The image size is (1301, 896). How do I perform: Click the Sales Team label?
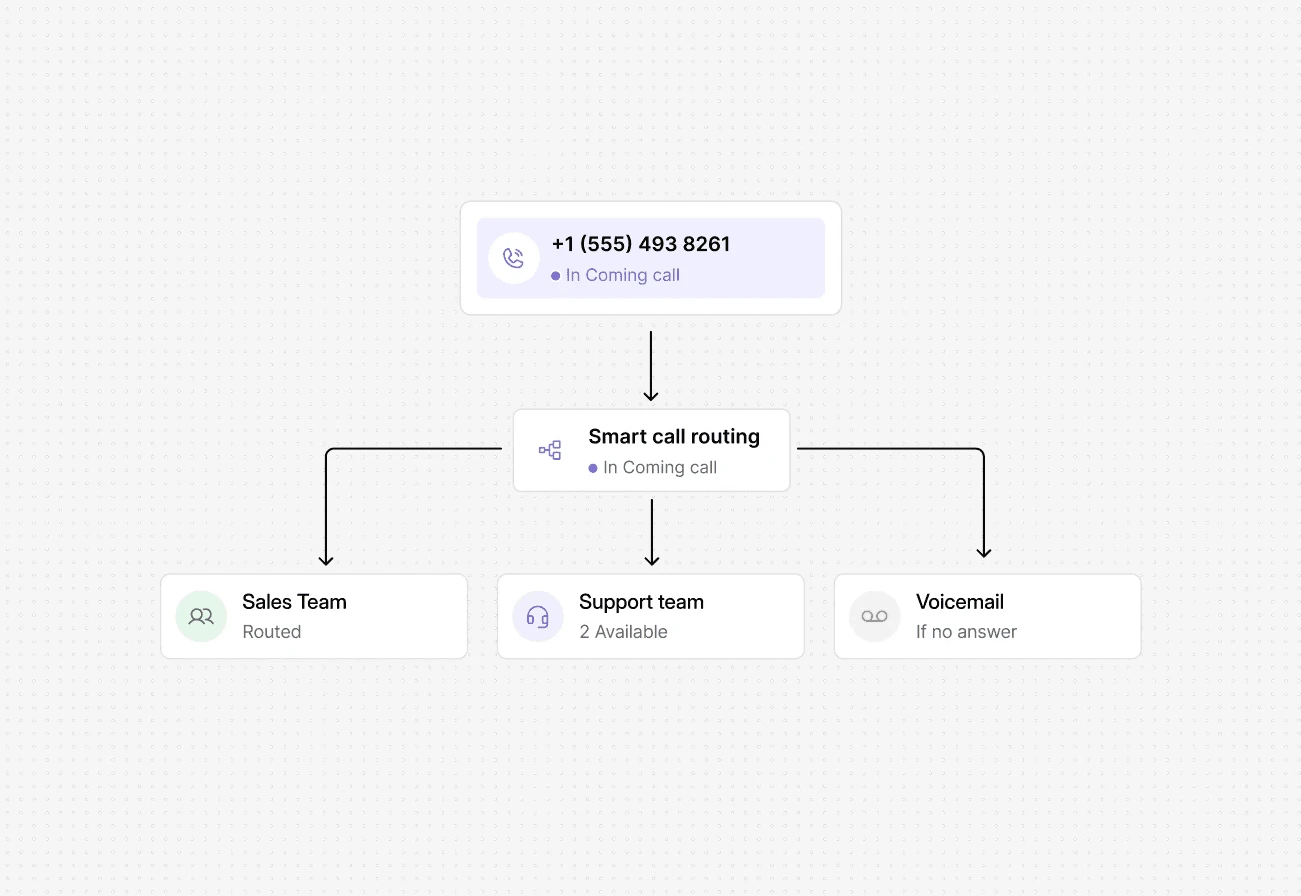294,602
